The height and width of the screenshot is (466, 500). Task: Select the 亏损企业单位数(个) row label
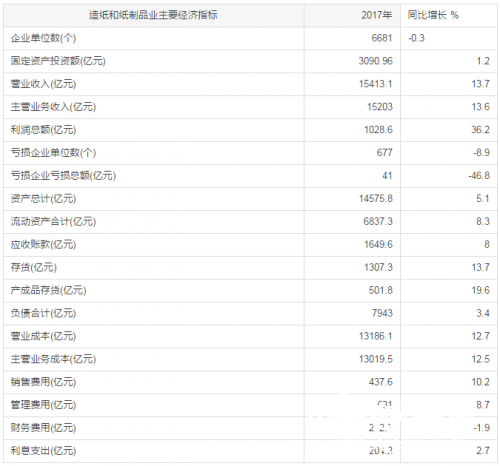tap(53, 153)
